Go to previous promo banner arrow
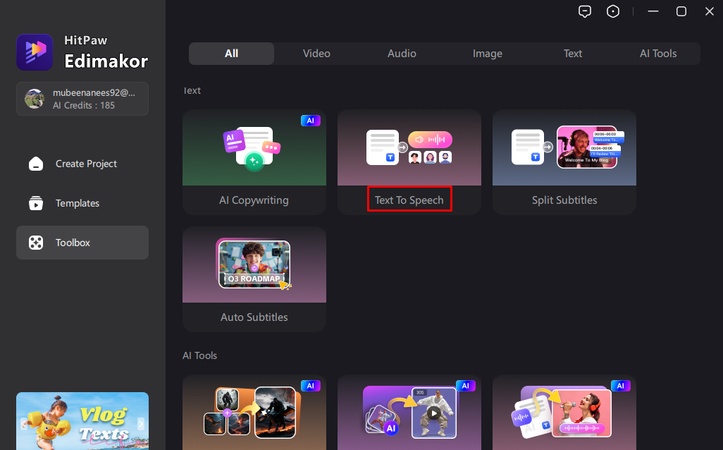The image size is (723, 450). click(24, 423)
